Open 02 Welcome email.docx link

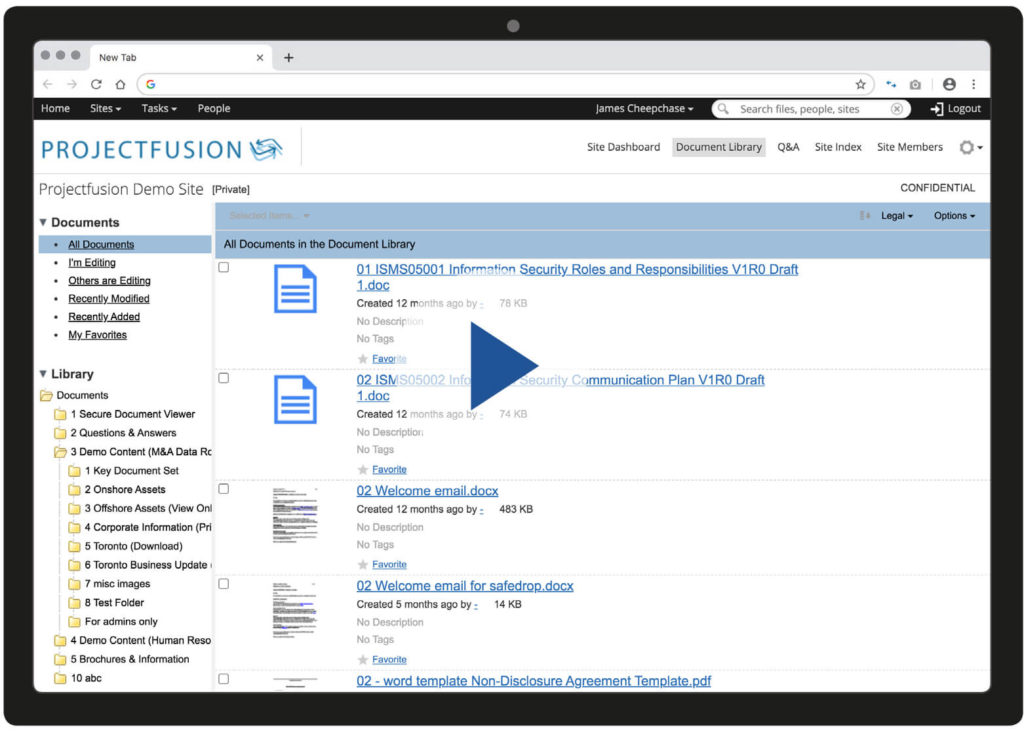tap(428, 491)
